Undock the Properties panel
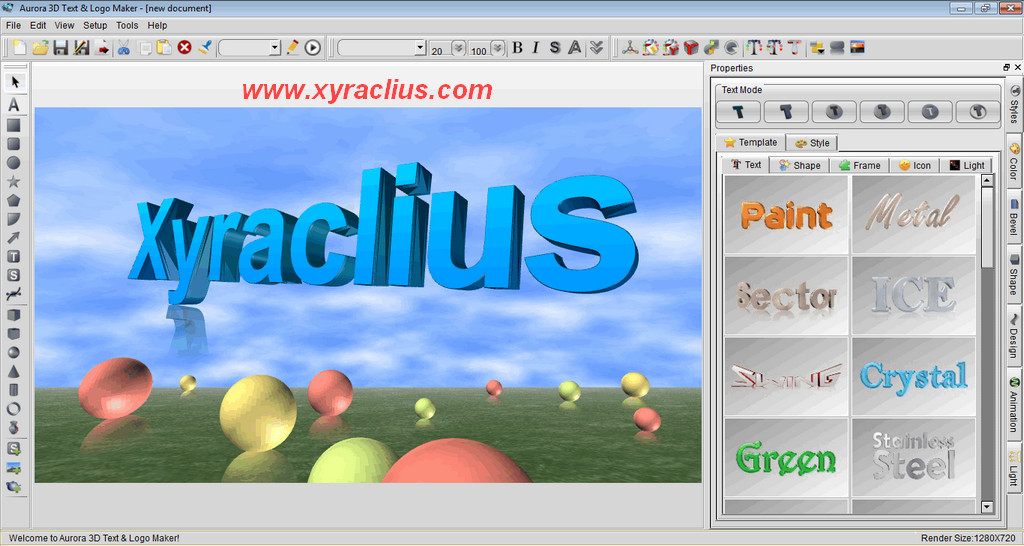This screenshot has width=1024, height=546. (x=1006, y=67)
